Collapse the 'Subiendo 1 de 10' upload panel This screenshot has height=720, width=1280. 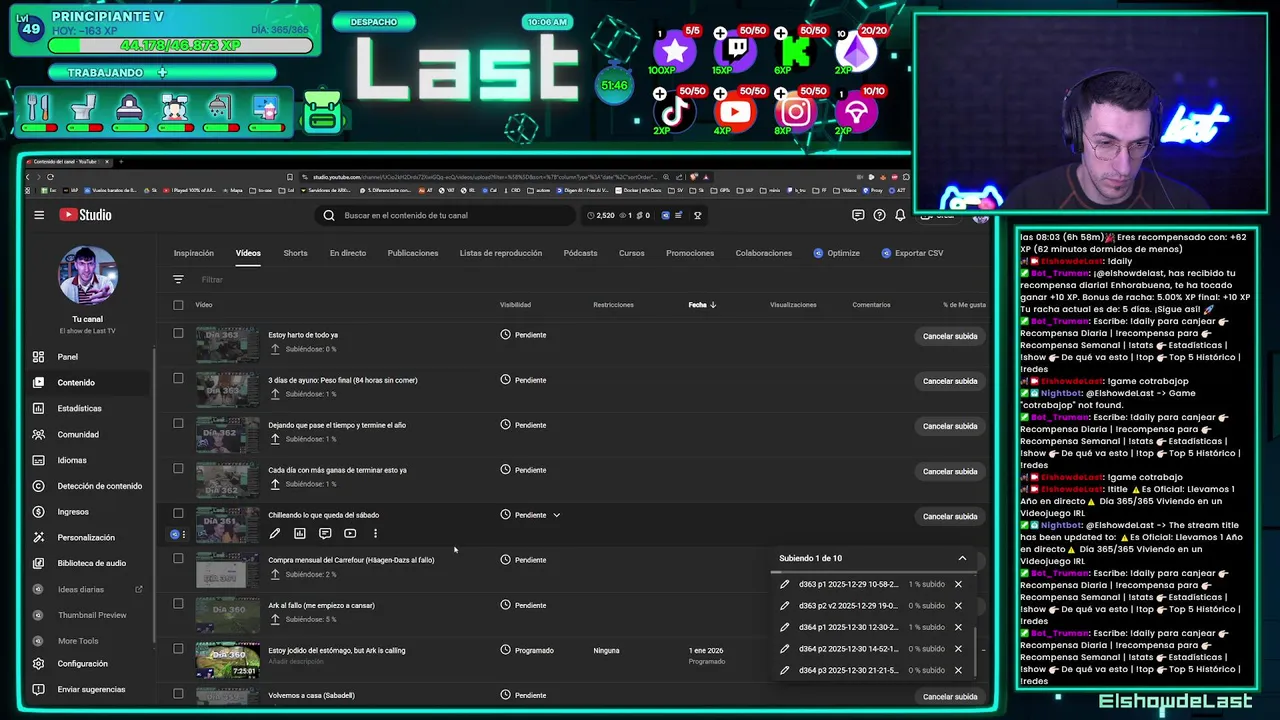tap(962, 558)
